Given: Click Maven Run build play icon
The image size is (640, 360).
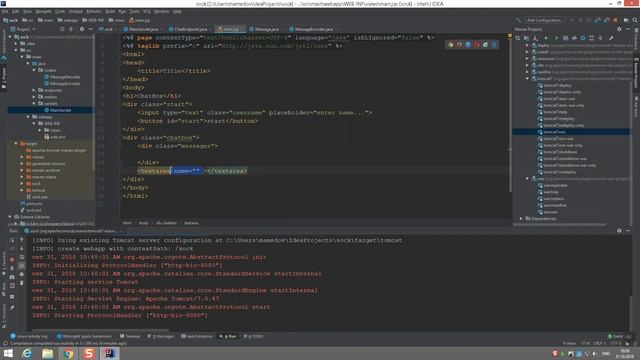Looking at the screenshot, I should pos(556,38).
